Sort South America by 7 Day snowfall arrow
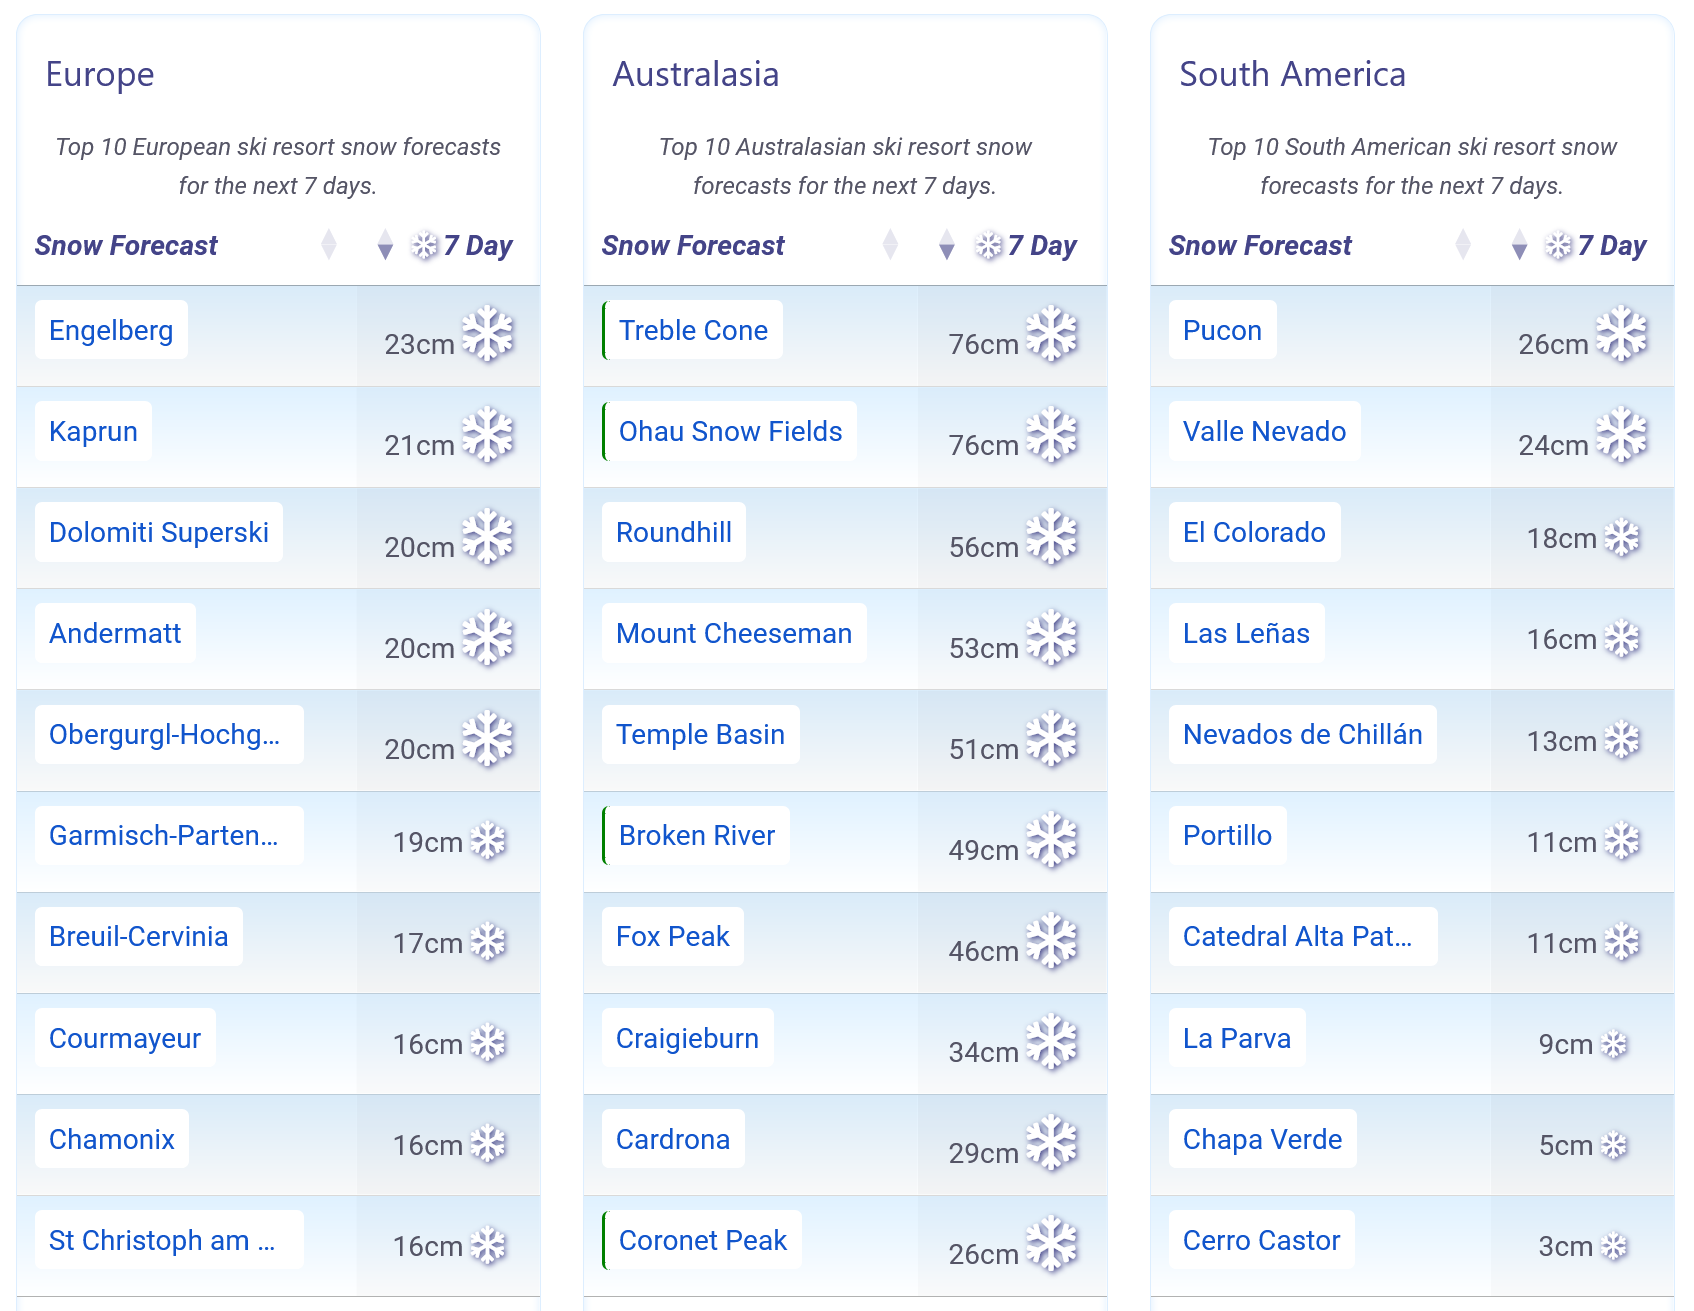Screen dimensions: 1694x1311 (x=1519, y=245)
